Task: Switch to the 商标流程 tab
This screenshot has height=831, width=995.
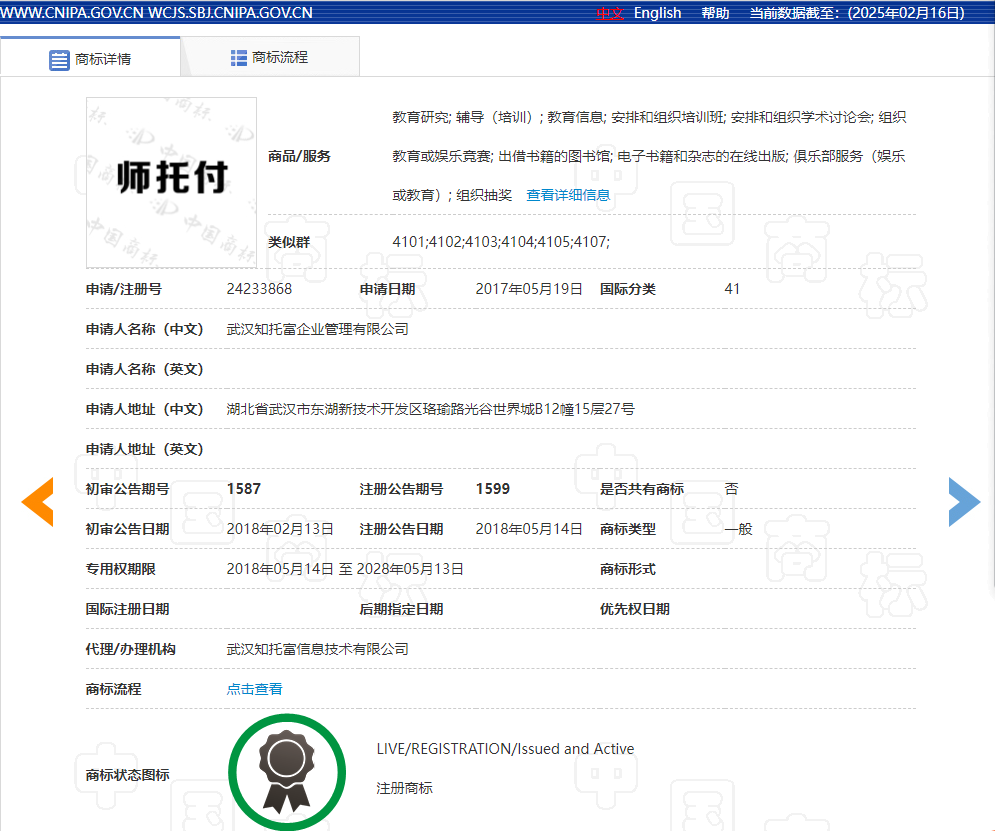Action: click(270, 58)
